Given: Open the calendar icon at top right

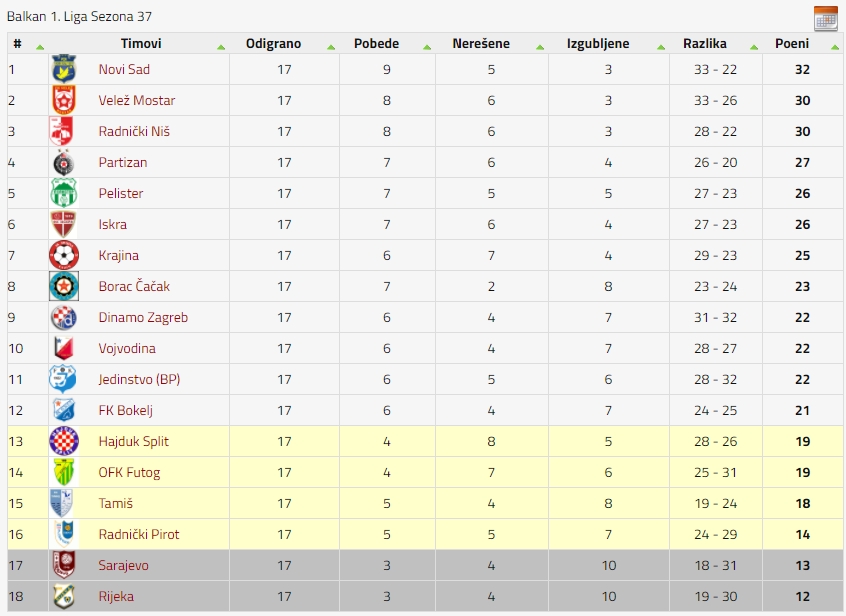Looking at the screenshot, I should pos(825,19).
